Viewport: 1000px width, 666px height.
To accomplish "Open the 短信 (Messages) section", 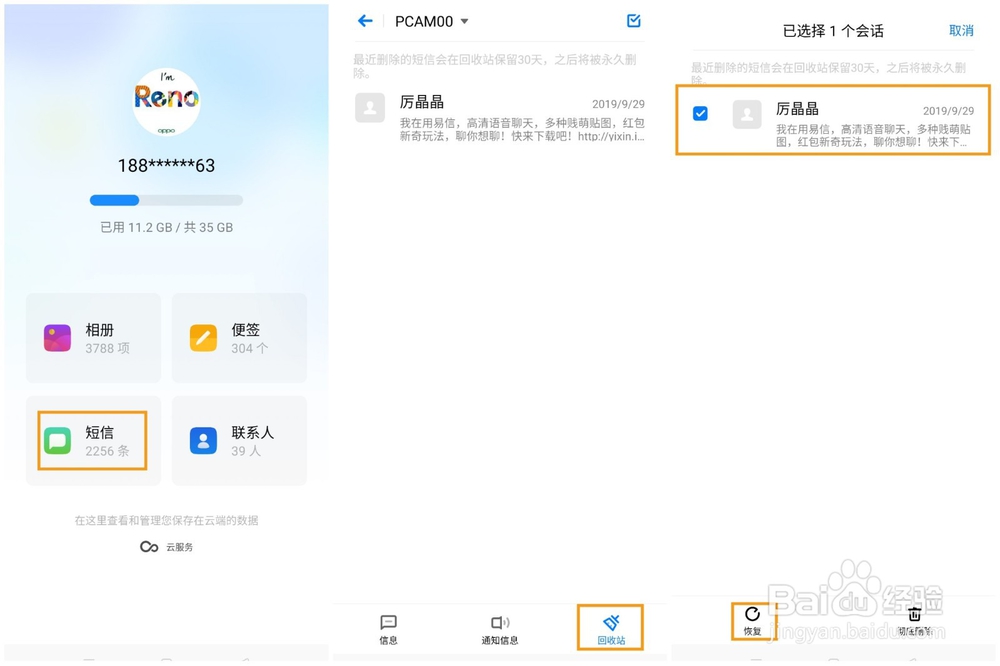I will [x=93, y=440].
